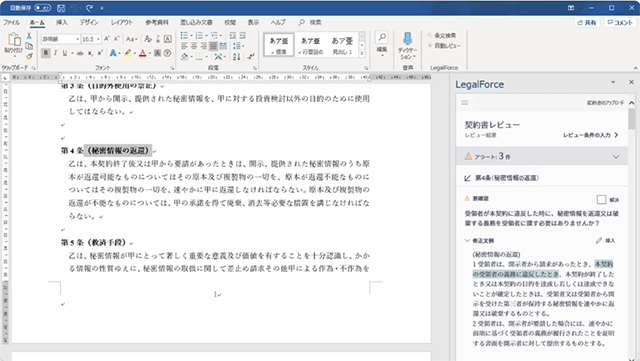Click the Strikethrough icon

click(80, 53)
